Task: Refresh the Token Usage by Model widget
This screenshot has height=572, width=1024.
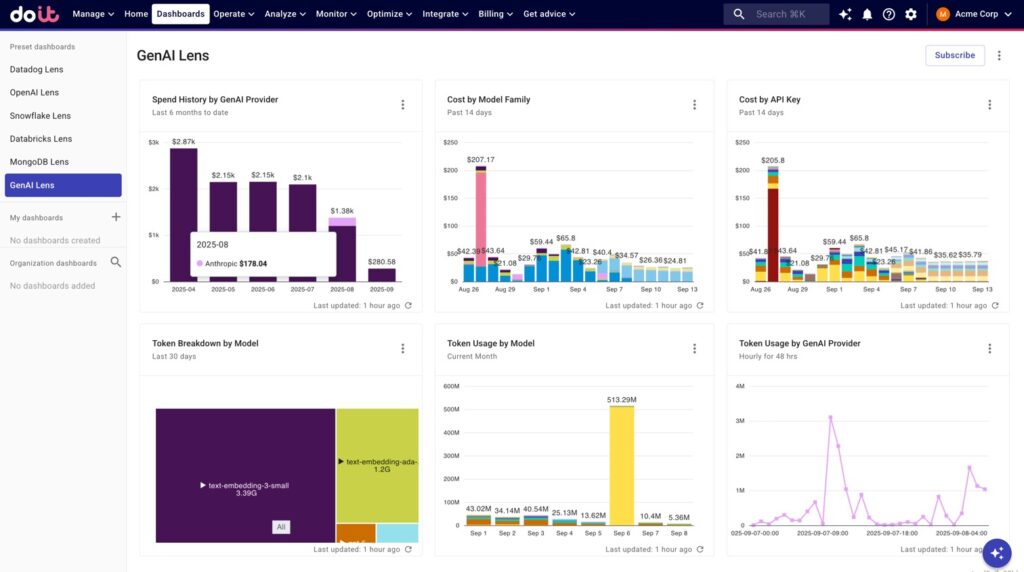Action: tap(700, 549)
